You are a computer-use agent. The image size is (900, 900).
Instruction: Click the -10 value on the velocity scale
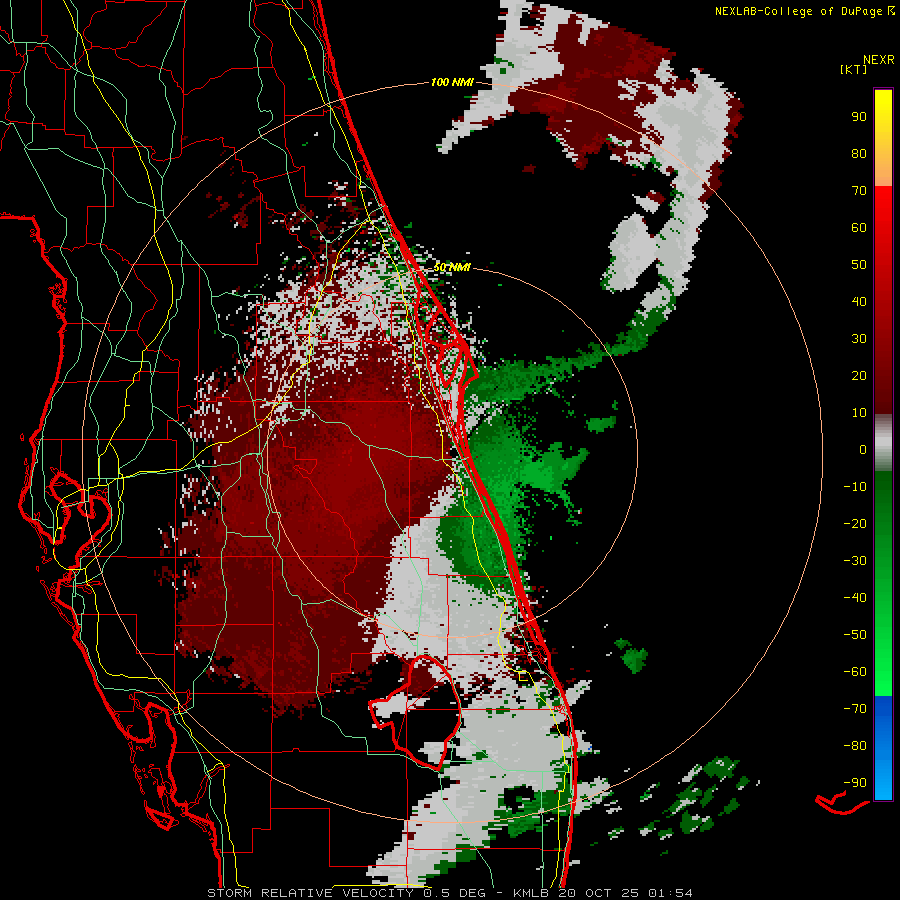(855, 487)
